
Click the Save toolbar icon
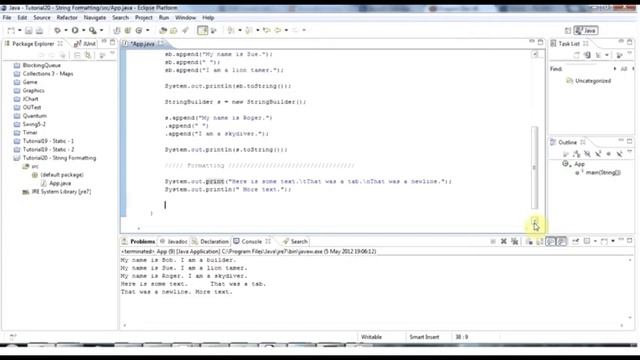29,30
